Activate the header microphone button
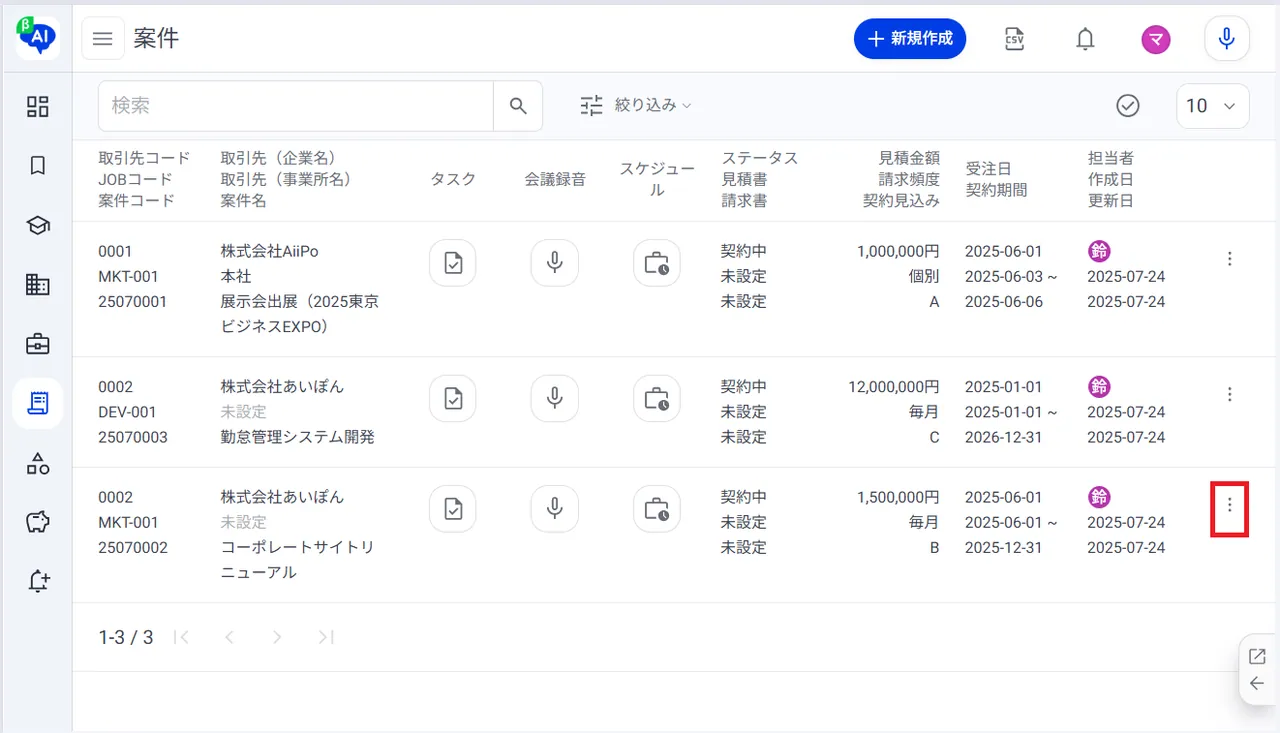Viewport: 1280px width, 733px height. pyautogui.click(x=1227, y=39)
